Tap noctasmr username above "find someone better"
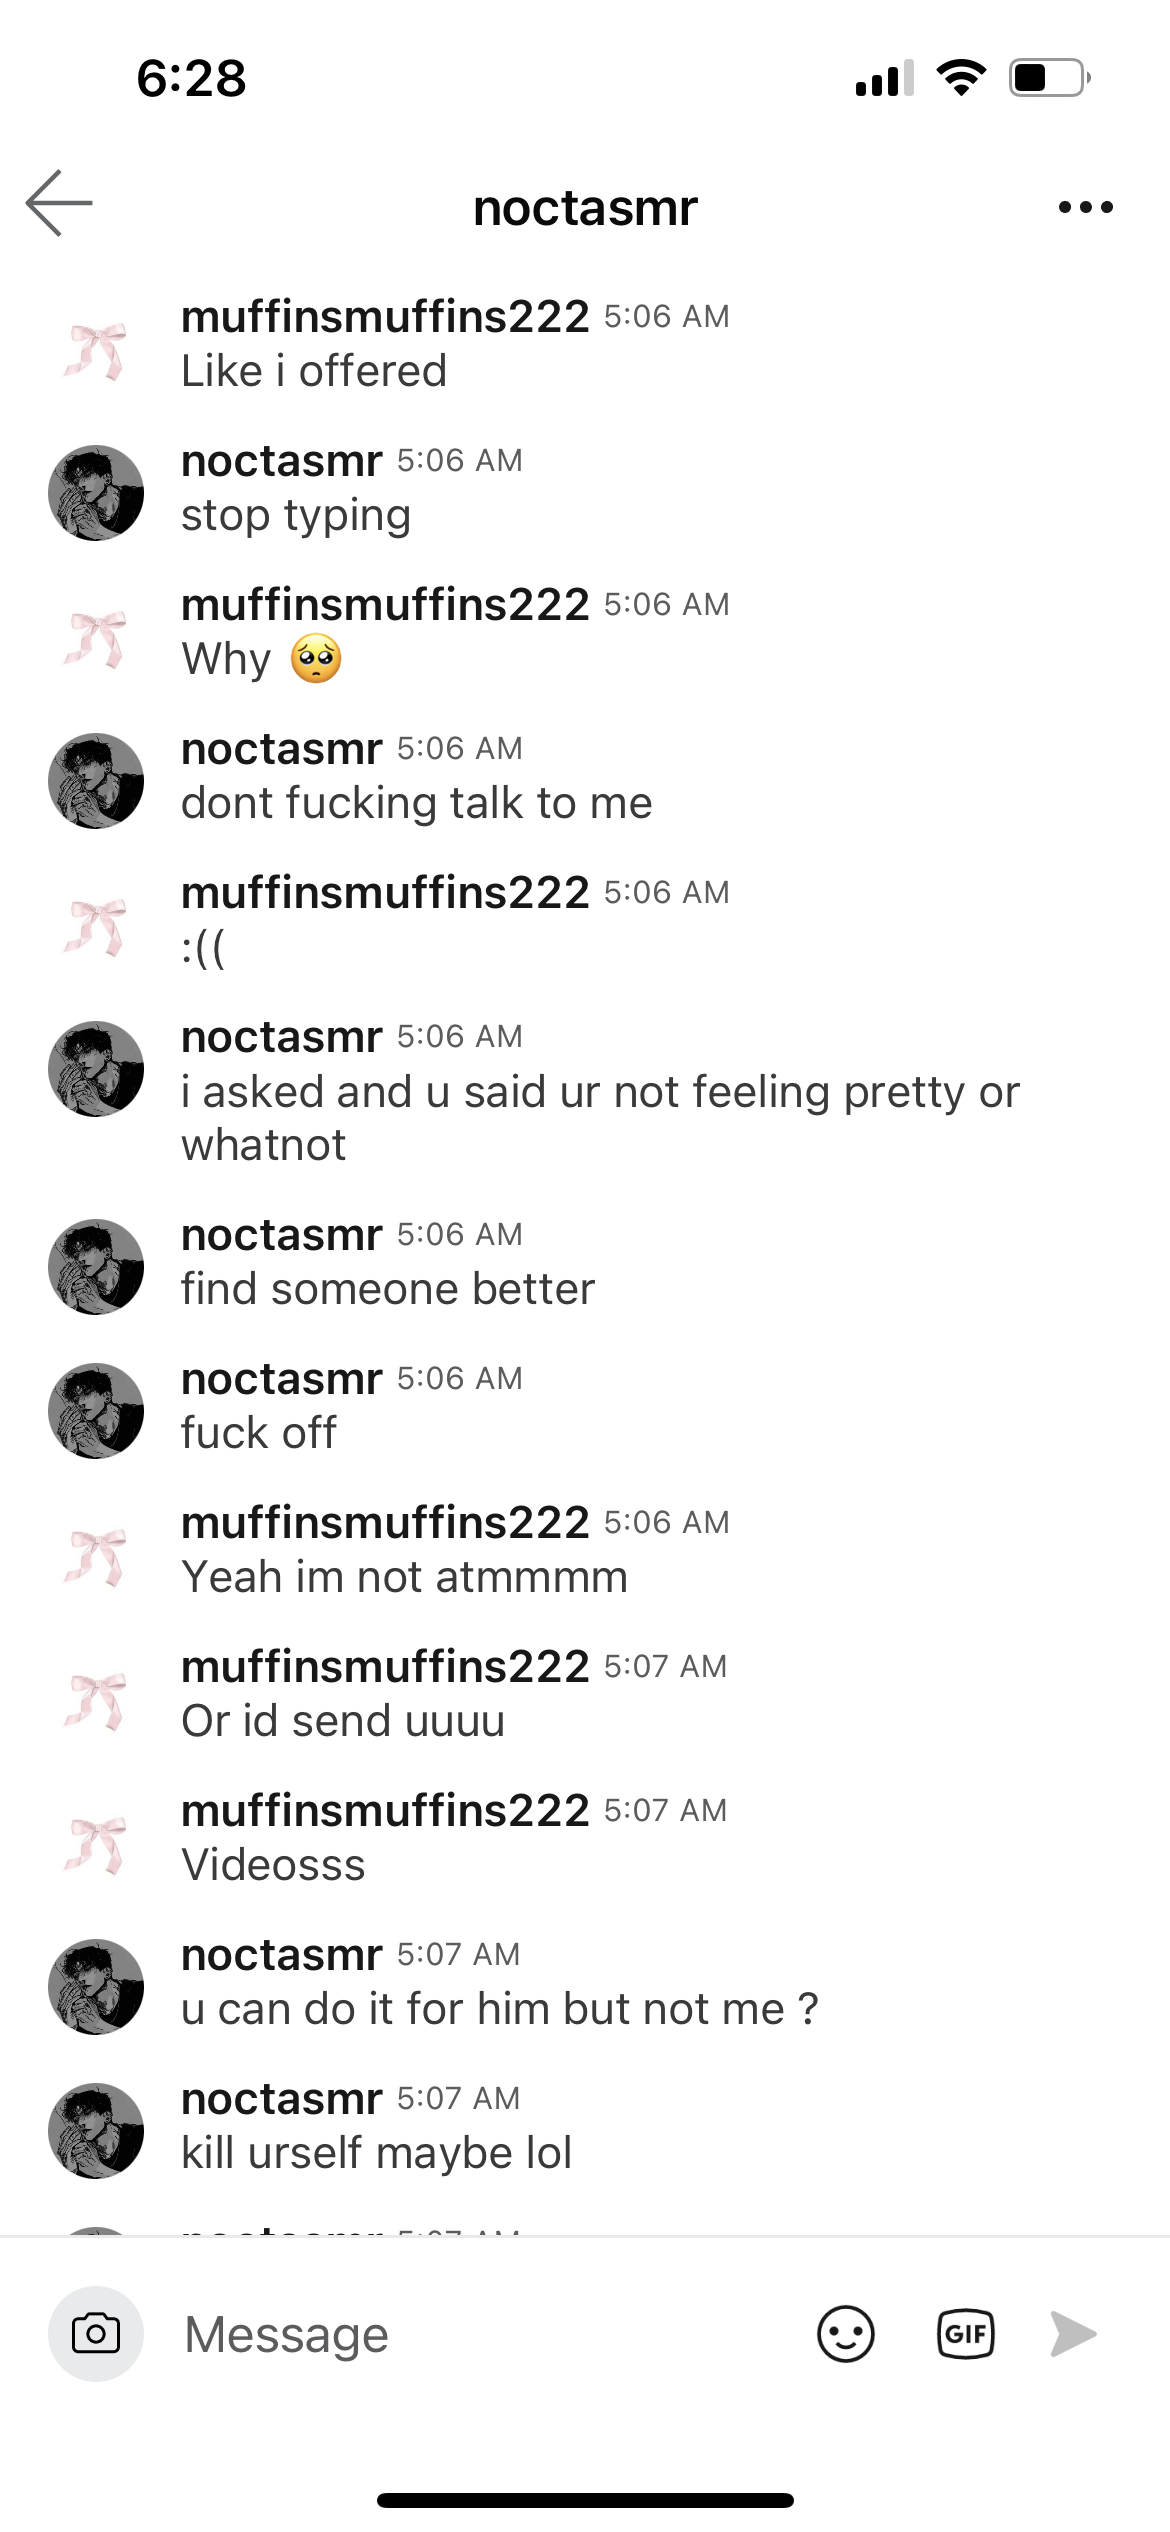The width and height of the screenshot is (1170, 2532). point(281,1235)
